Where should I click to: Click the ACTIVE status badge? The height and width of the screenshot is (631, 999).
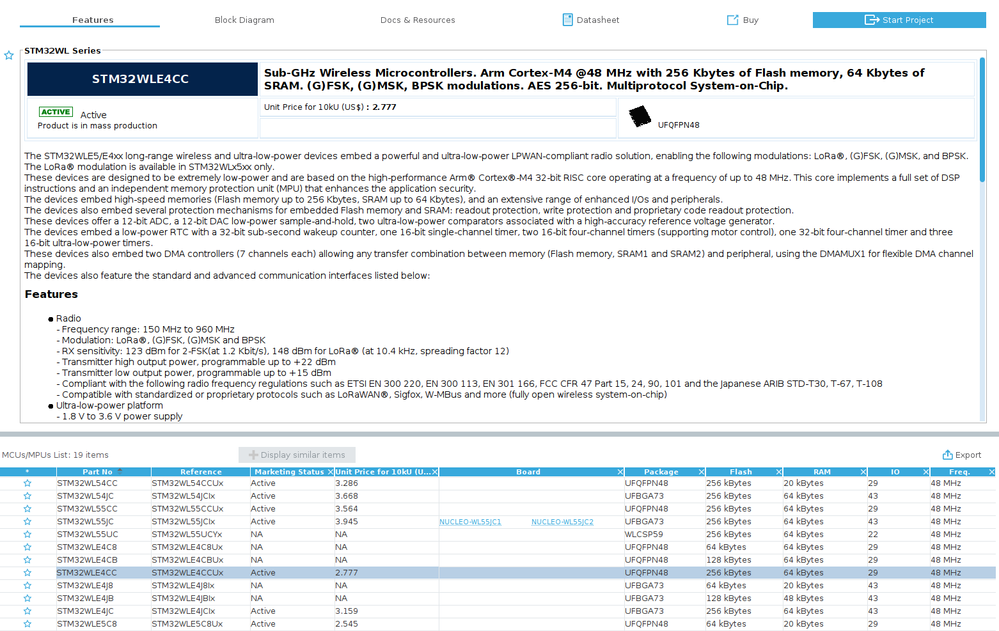point(56,112)
